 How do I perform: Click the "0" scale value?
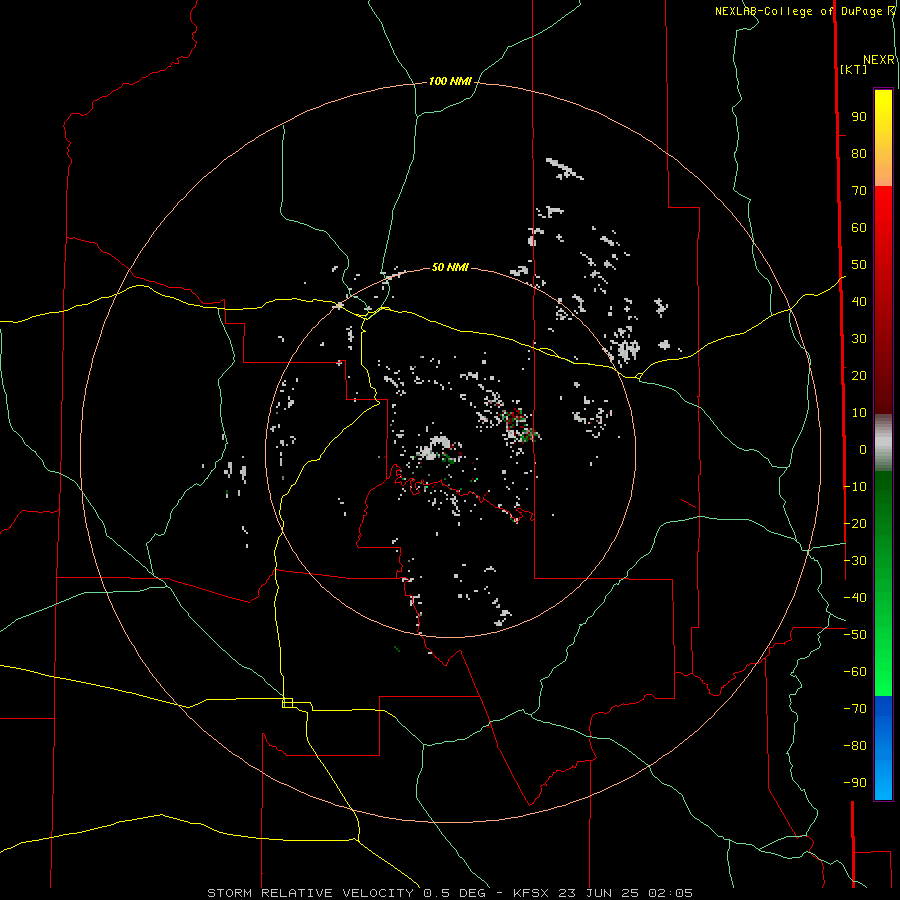pos(863,450)
